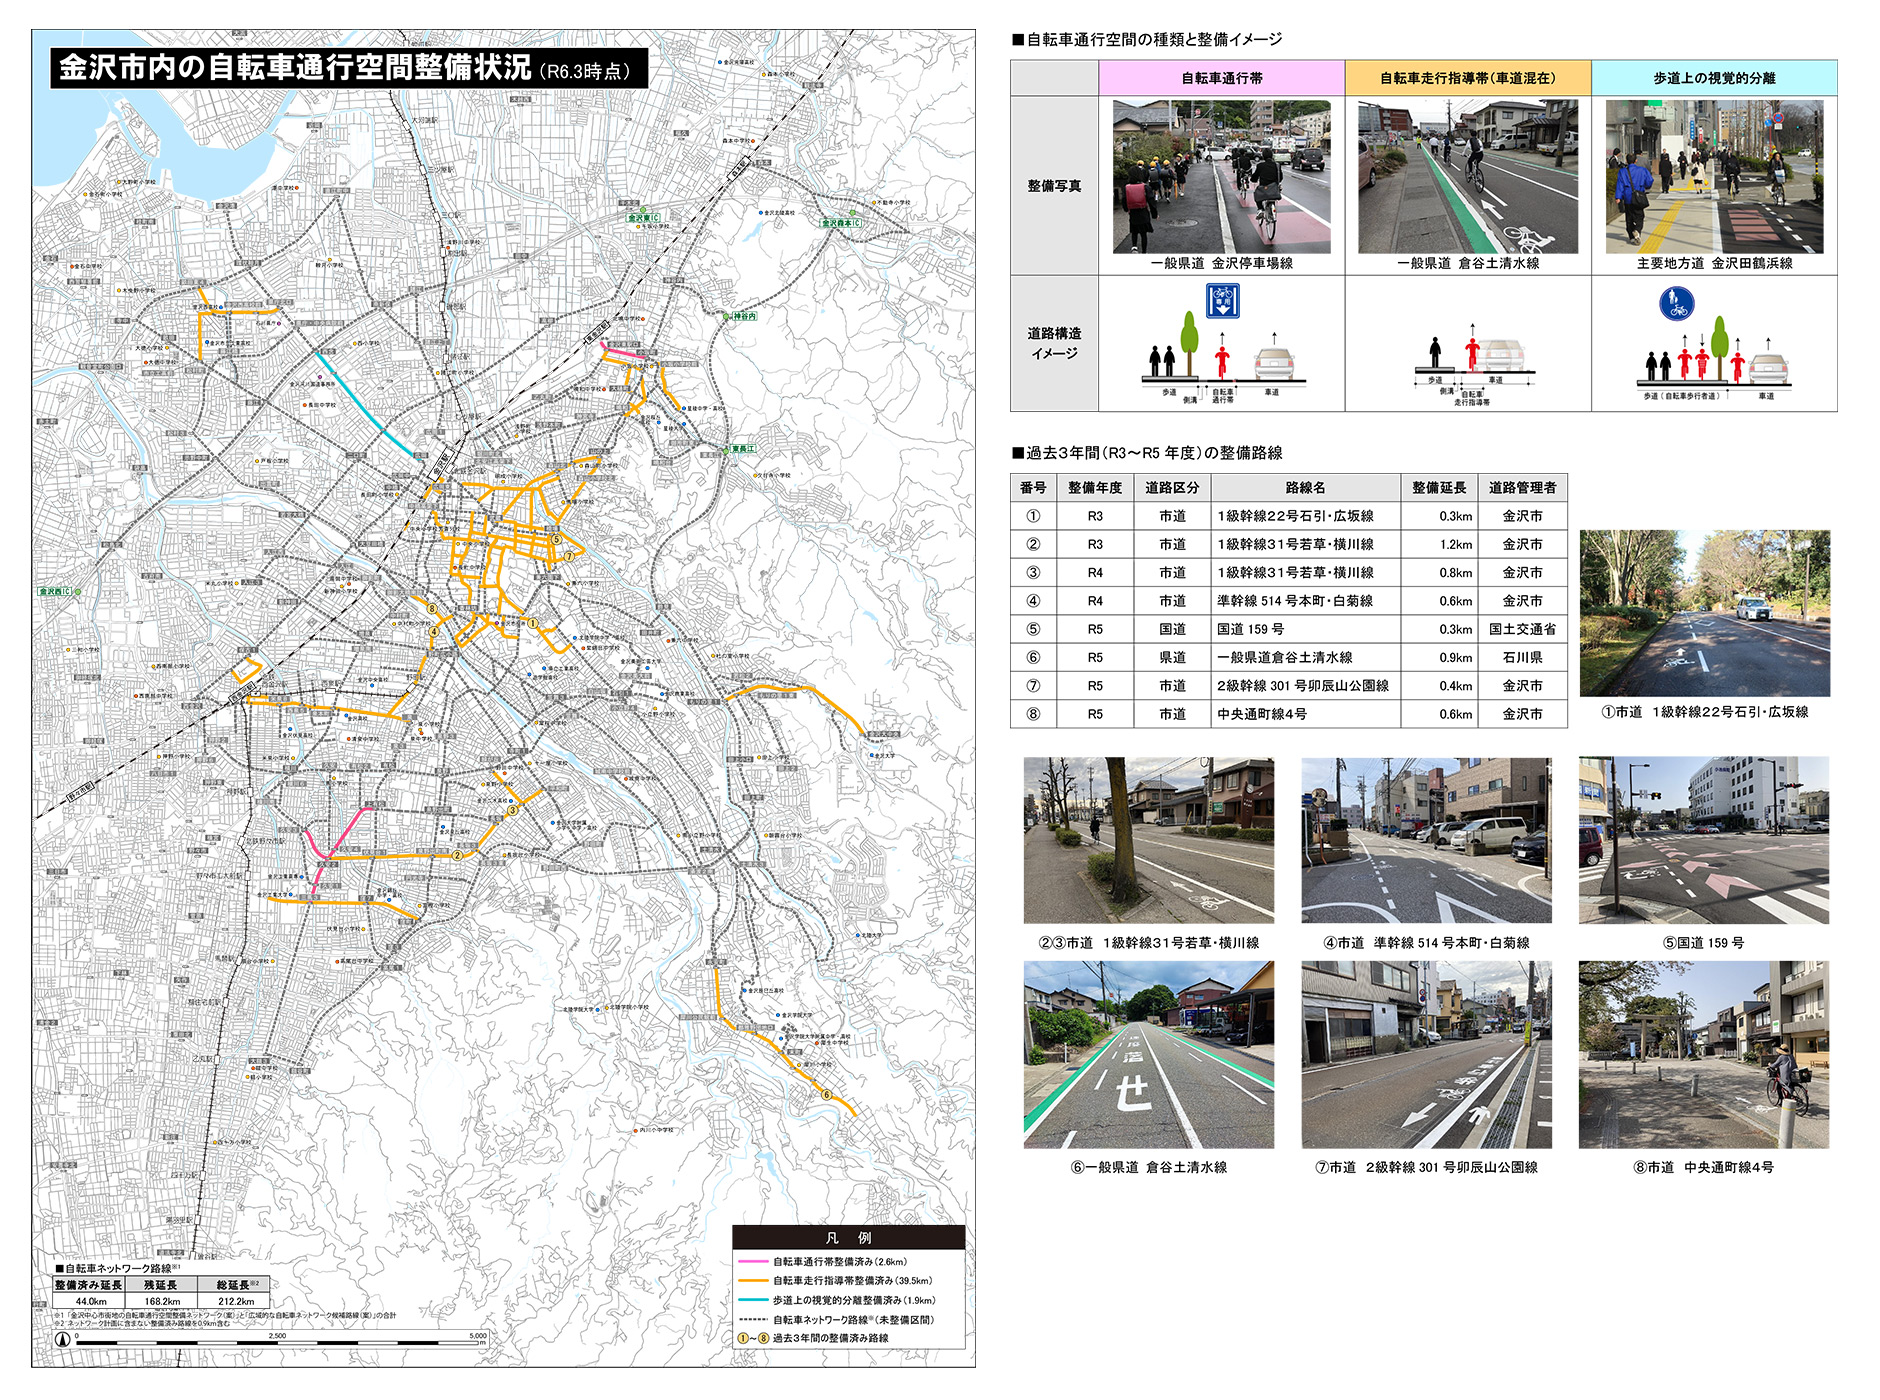Click the 東長江 green label on the map
This screenshot has height=1400, width=1880.
[x=741, y=449]
